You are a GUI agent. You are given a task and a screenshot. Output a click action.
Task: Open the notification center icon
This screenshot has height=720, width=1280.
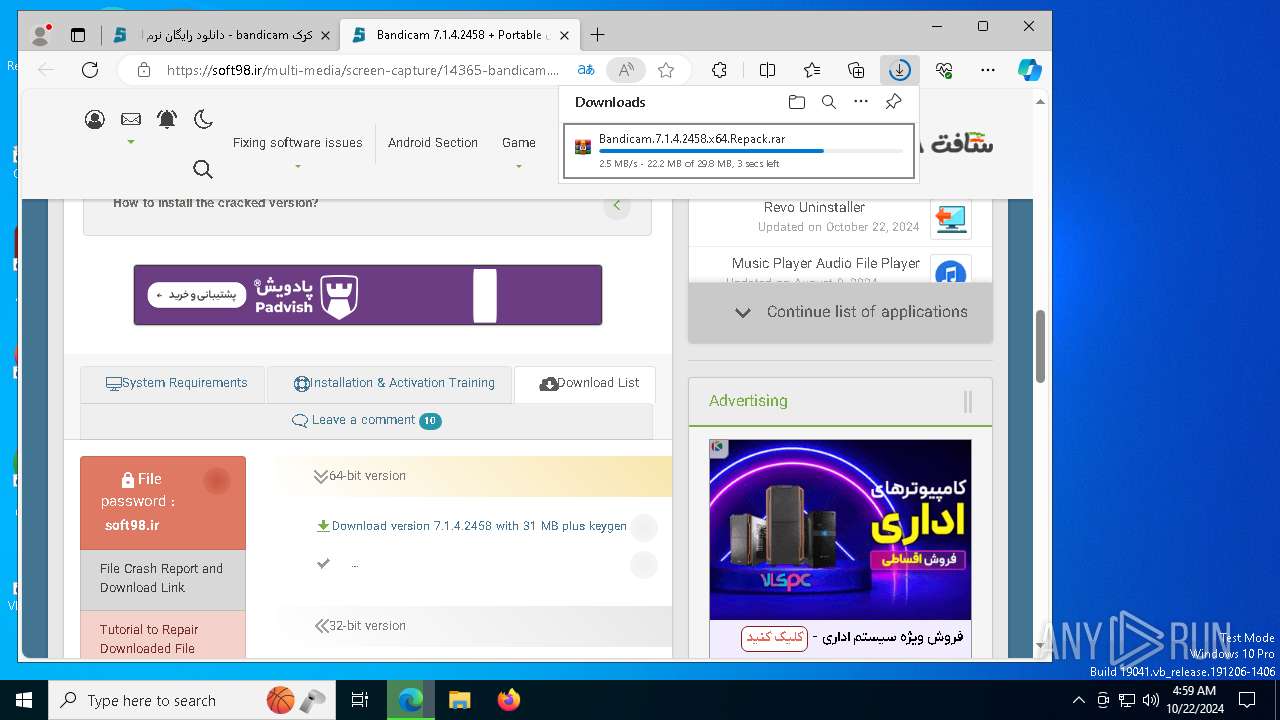pos(1247,700)
